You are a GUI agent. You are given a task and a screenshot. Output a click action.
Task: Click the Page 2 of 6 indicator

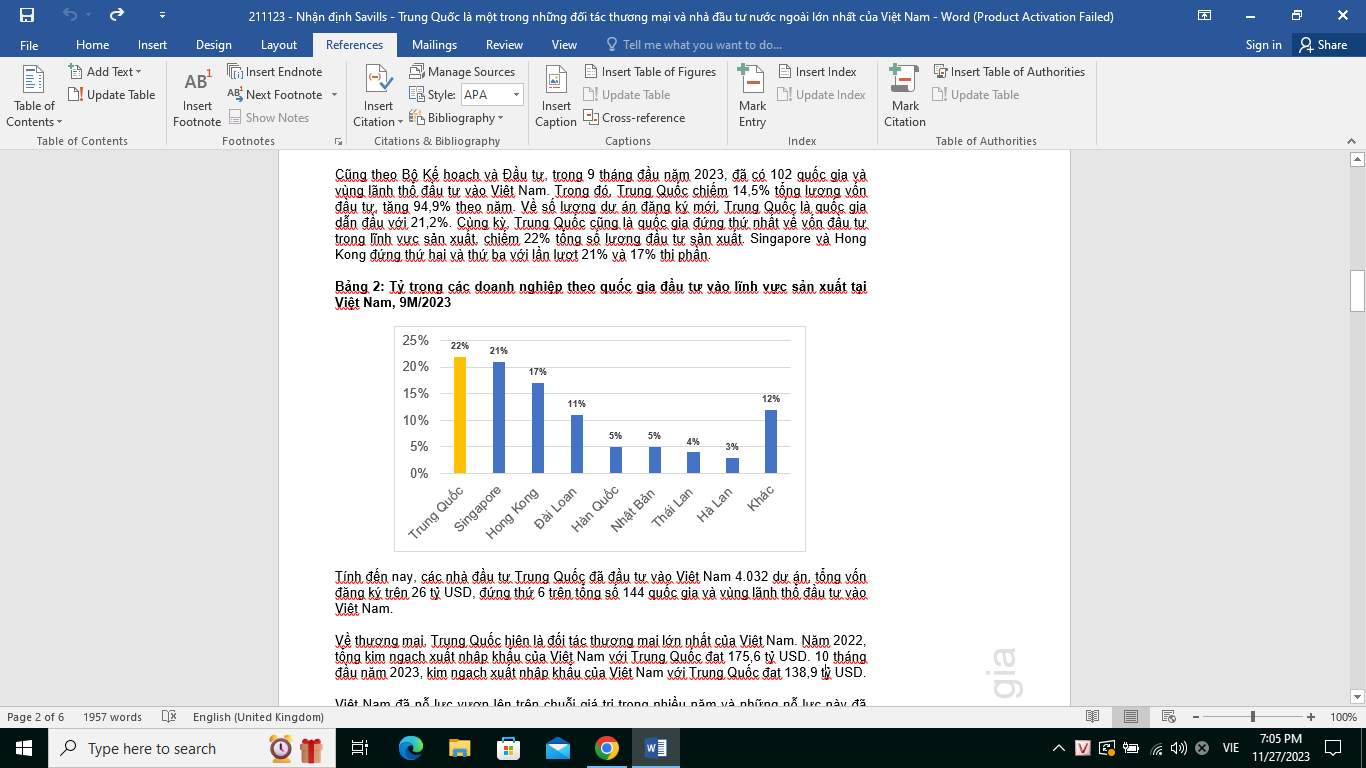[36, 717]
